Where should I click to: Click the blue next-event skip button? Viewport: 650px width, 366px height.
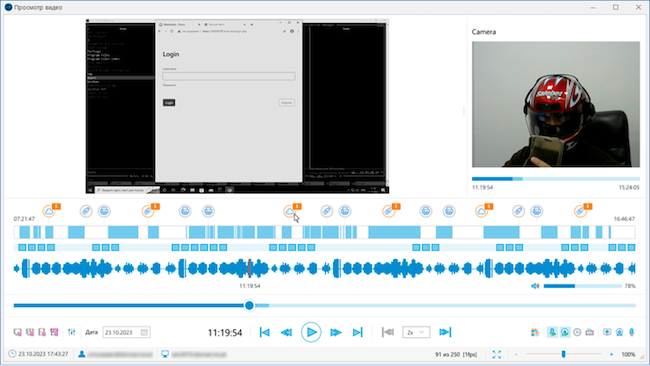point(445,332)
